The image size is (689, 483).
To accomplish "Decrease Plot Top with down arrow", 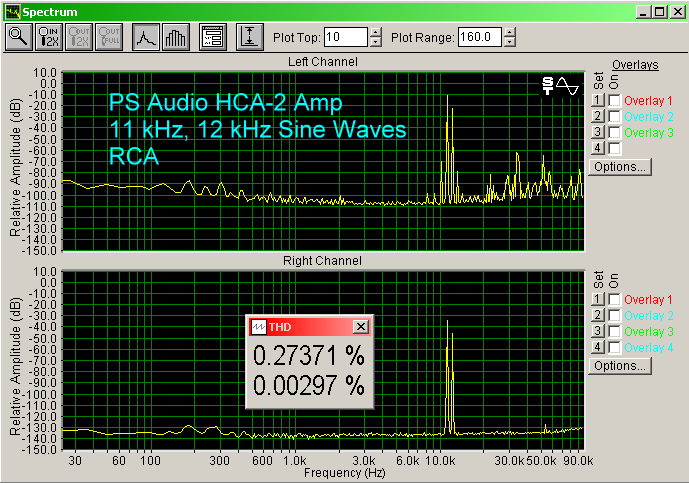I will pos(375,42).
